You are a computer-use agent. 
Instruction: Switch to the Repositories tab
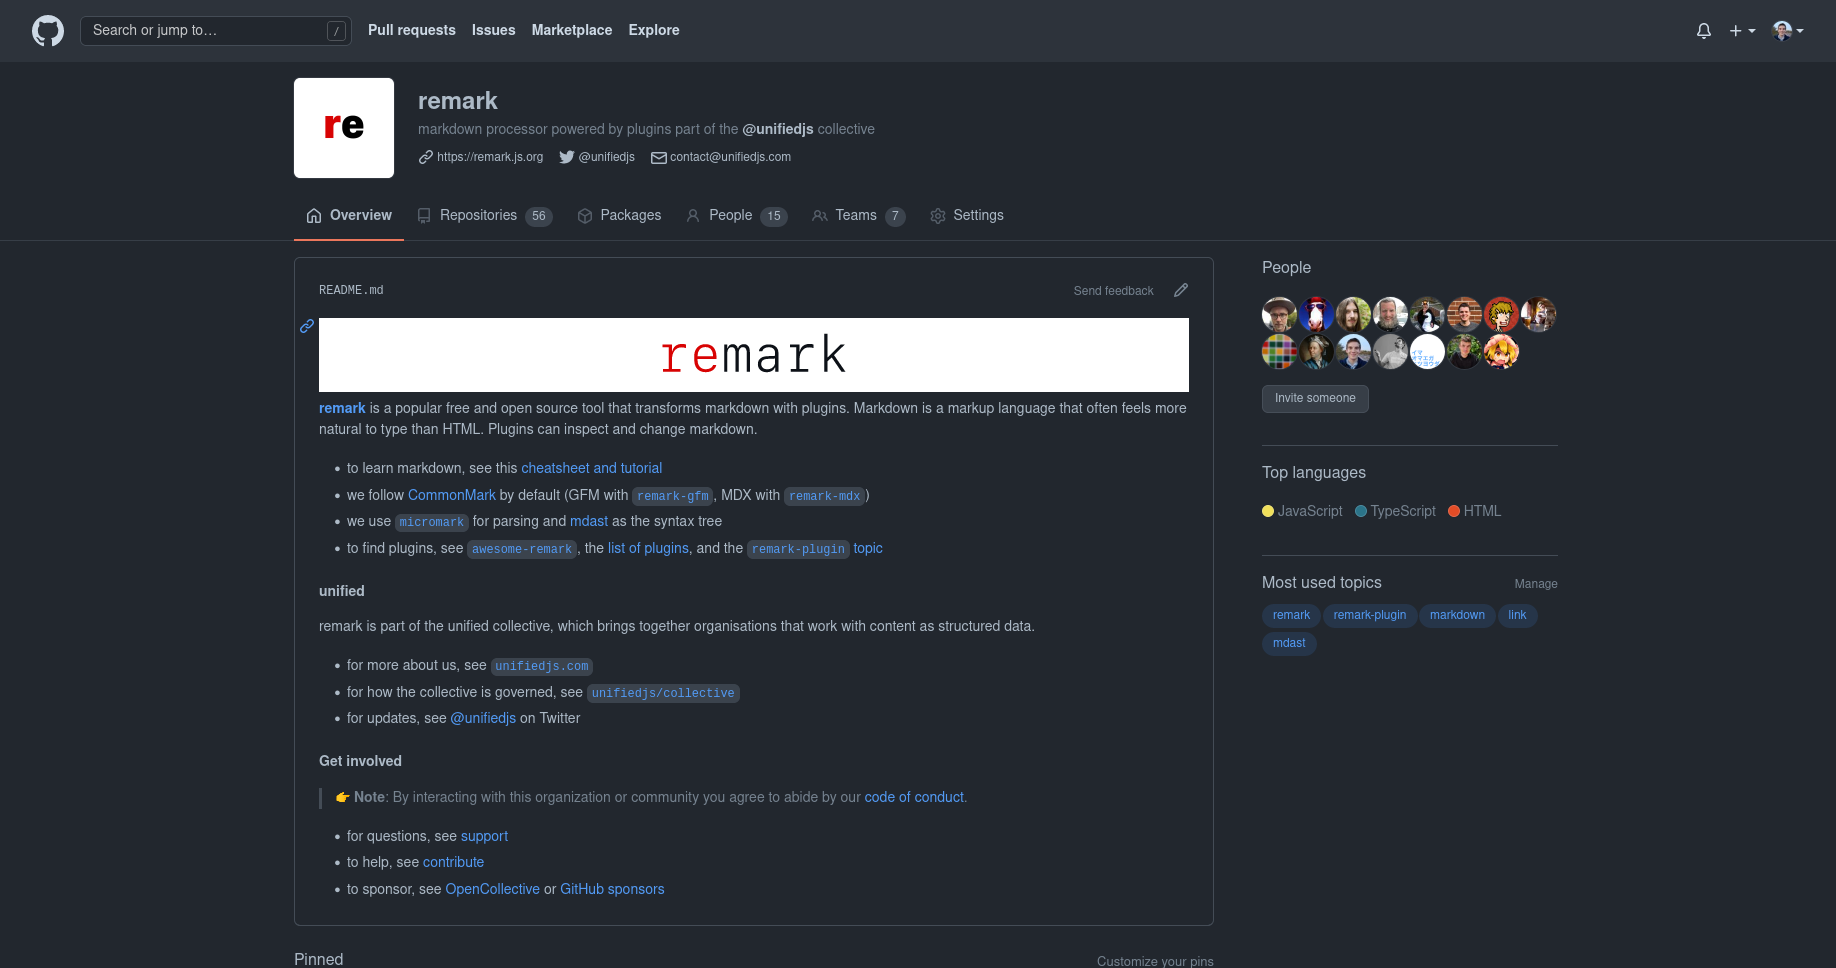point(485,215)
